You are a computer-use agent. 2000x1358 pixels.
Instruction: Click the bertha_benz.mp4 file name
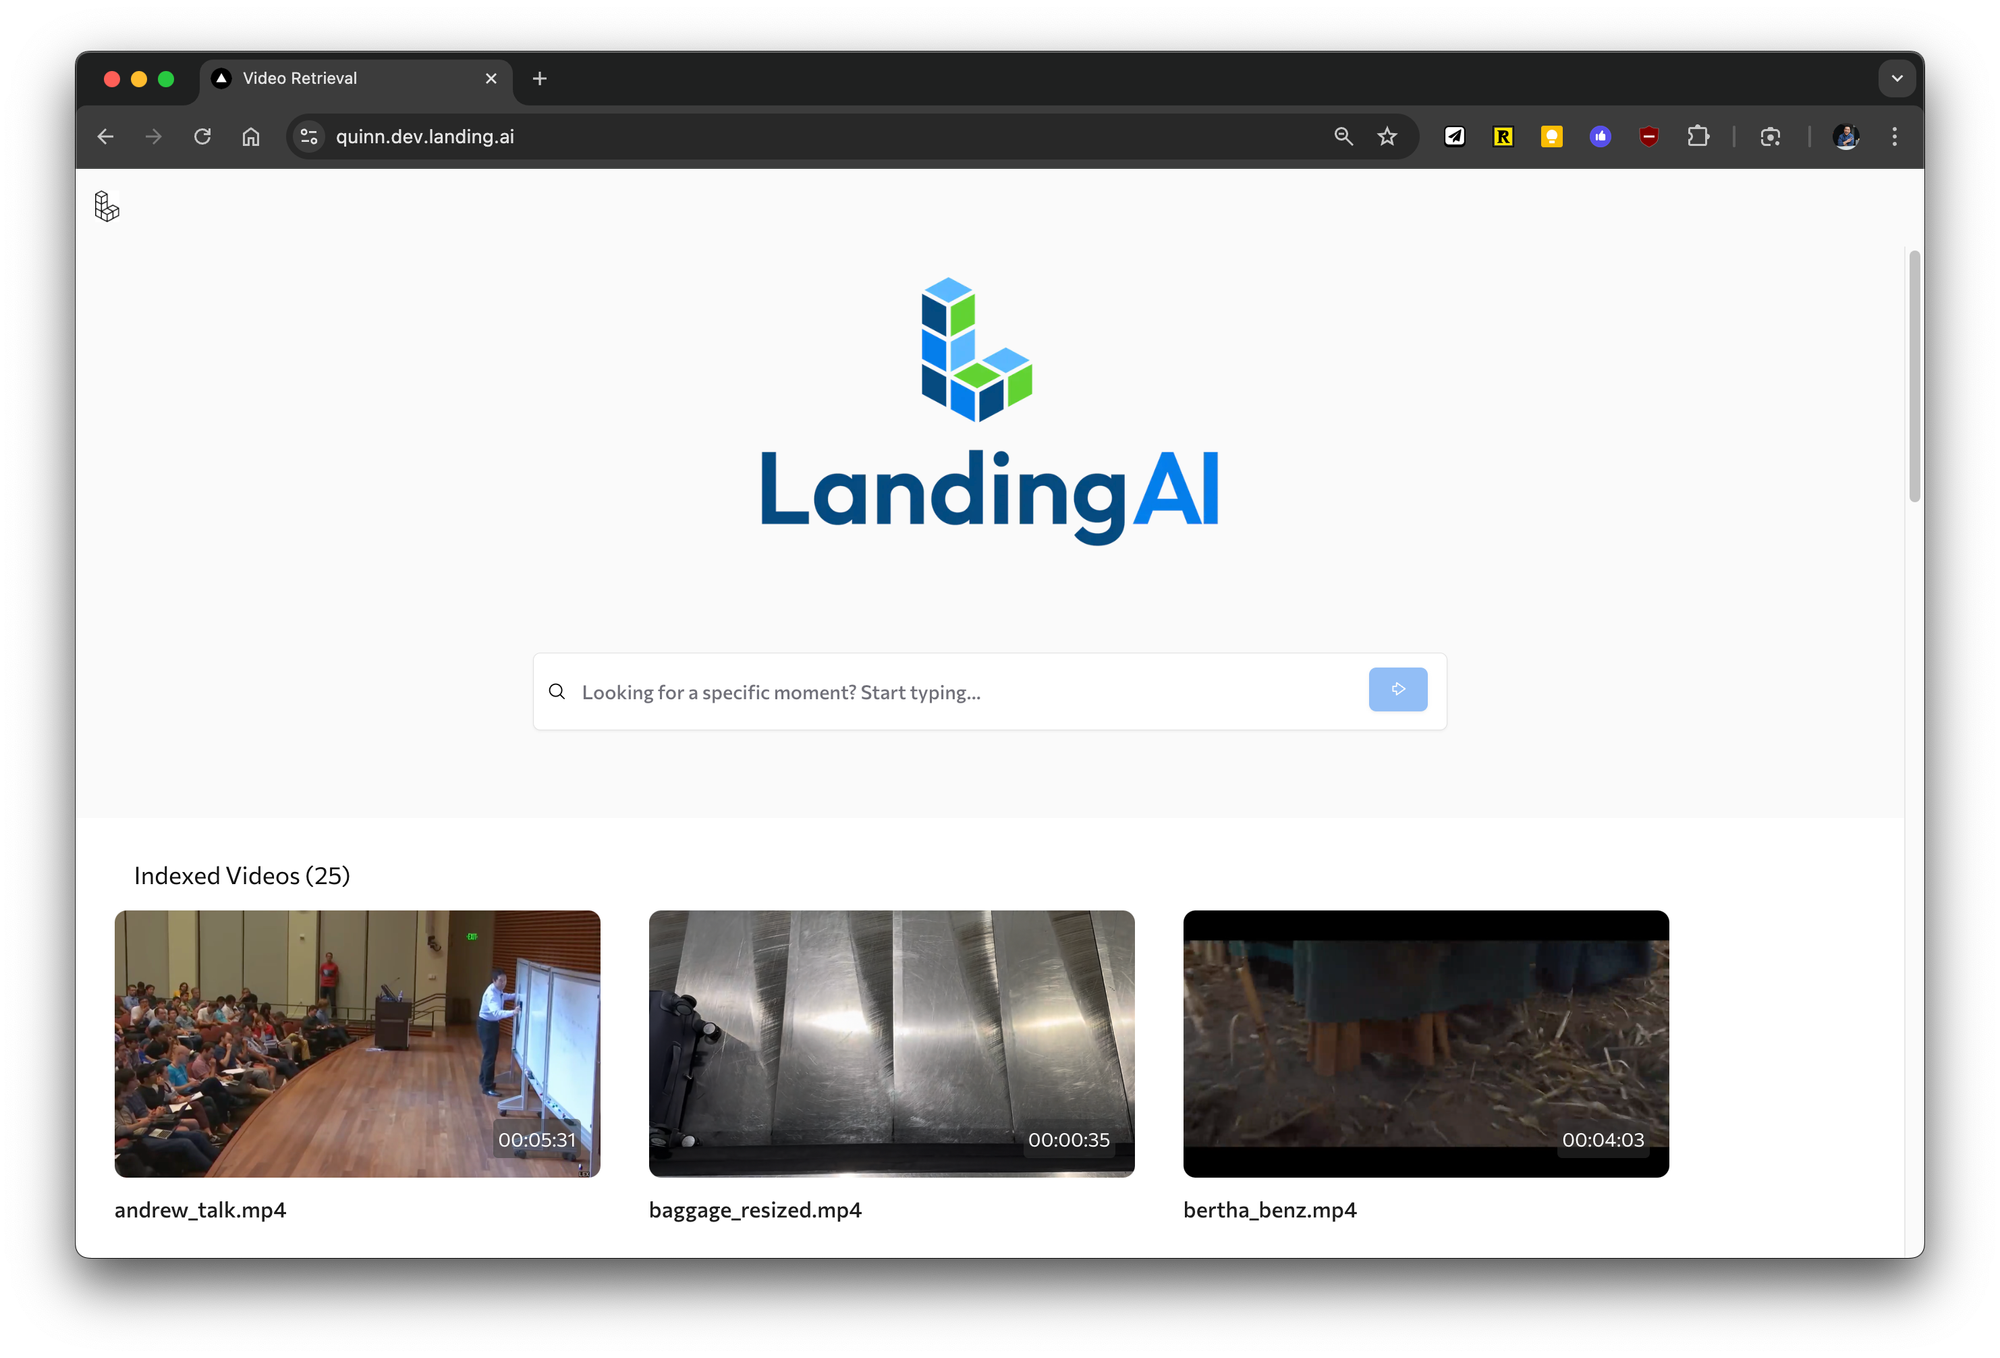click(1270, 1210)
